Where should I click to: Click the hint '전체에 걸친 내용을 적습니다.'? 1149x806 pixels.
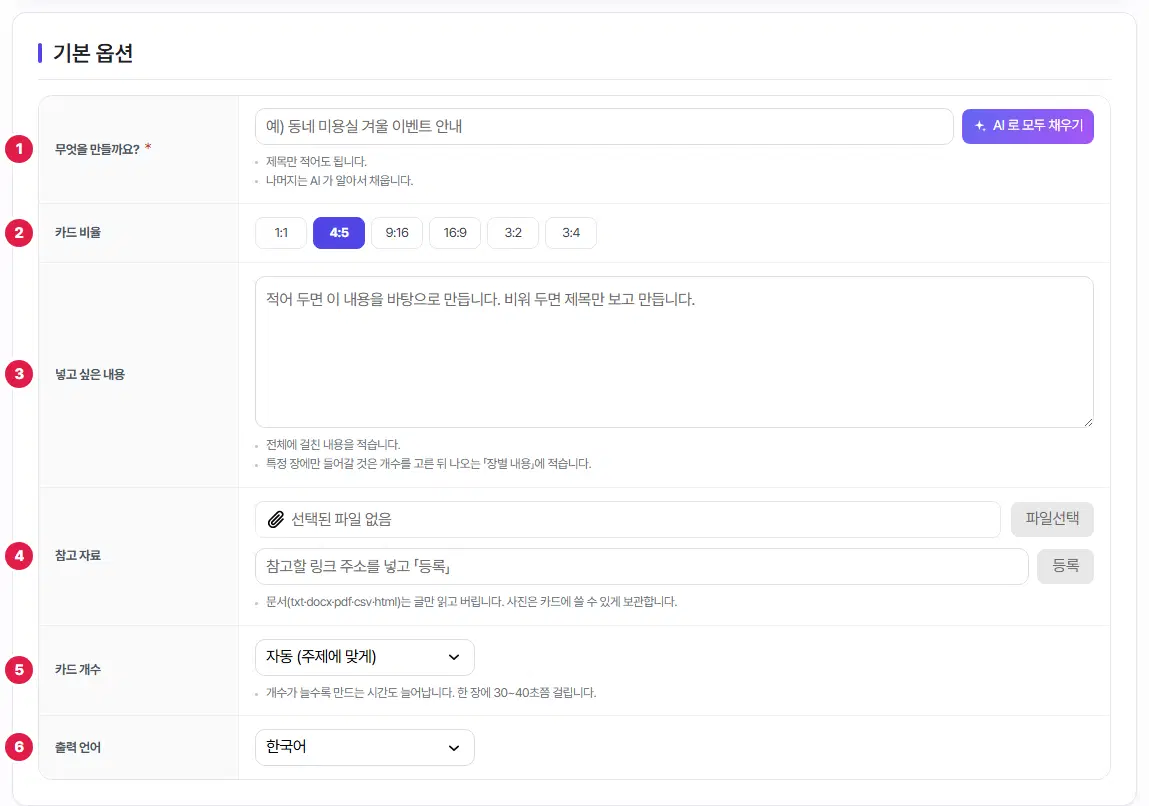click(333, 445)
